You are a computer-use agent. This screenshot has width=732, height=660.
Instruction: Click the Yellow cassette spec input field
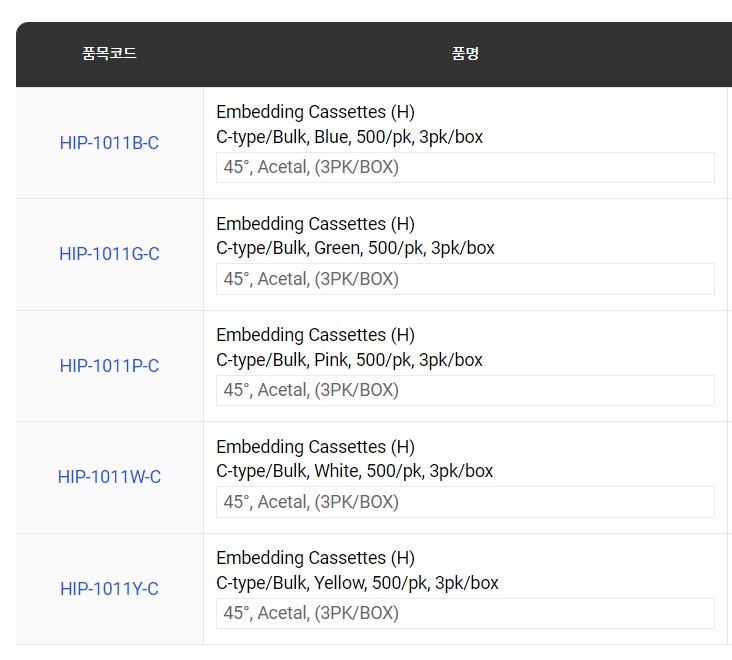click(465, 613)
